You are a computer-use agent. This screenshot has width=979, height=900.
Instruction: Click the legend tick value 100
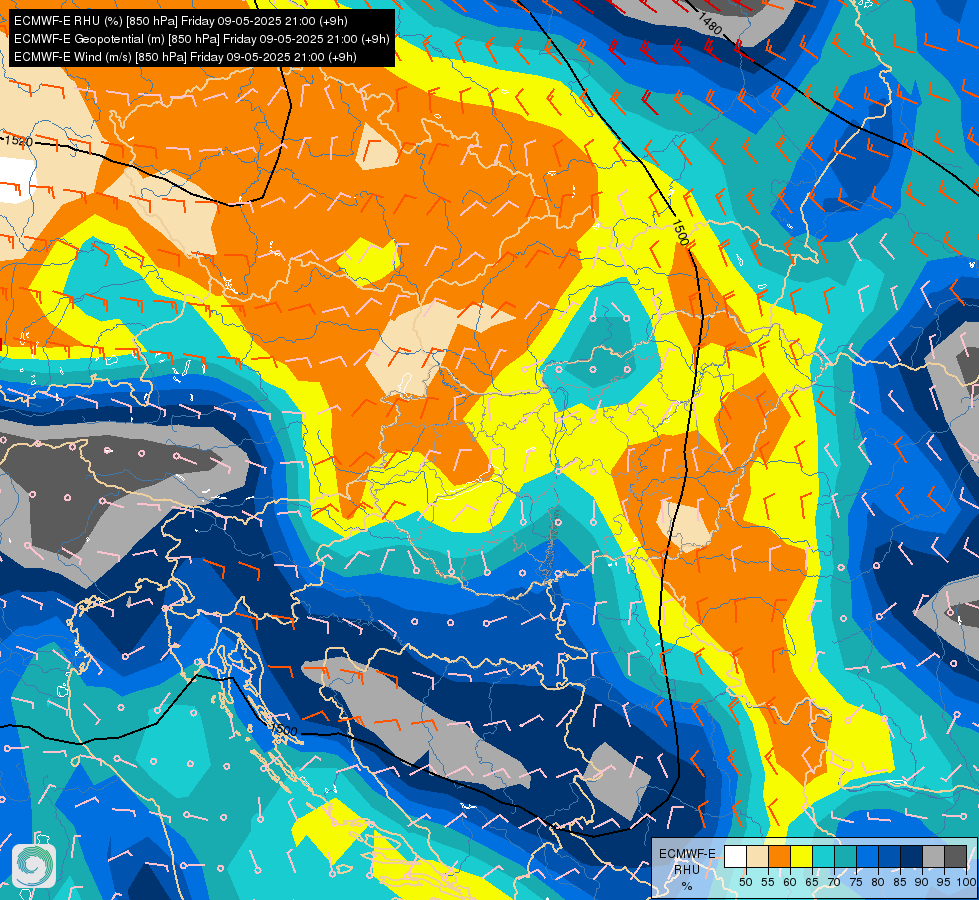(966, 882)
